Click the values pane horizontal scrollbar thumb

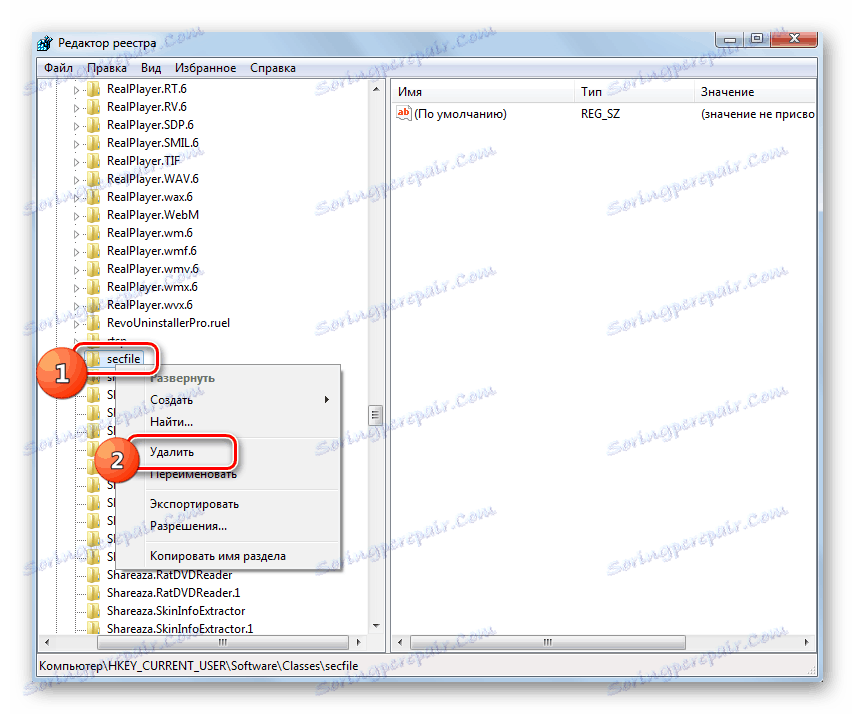point(547,643)
